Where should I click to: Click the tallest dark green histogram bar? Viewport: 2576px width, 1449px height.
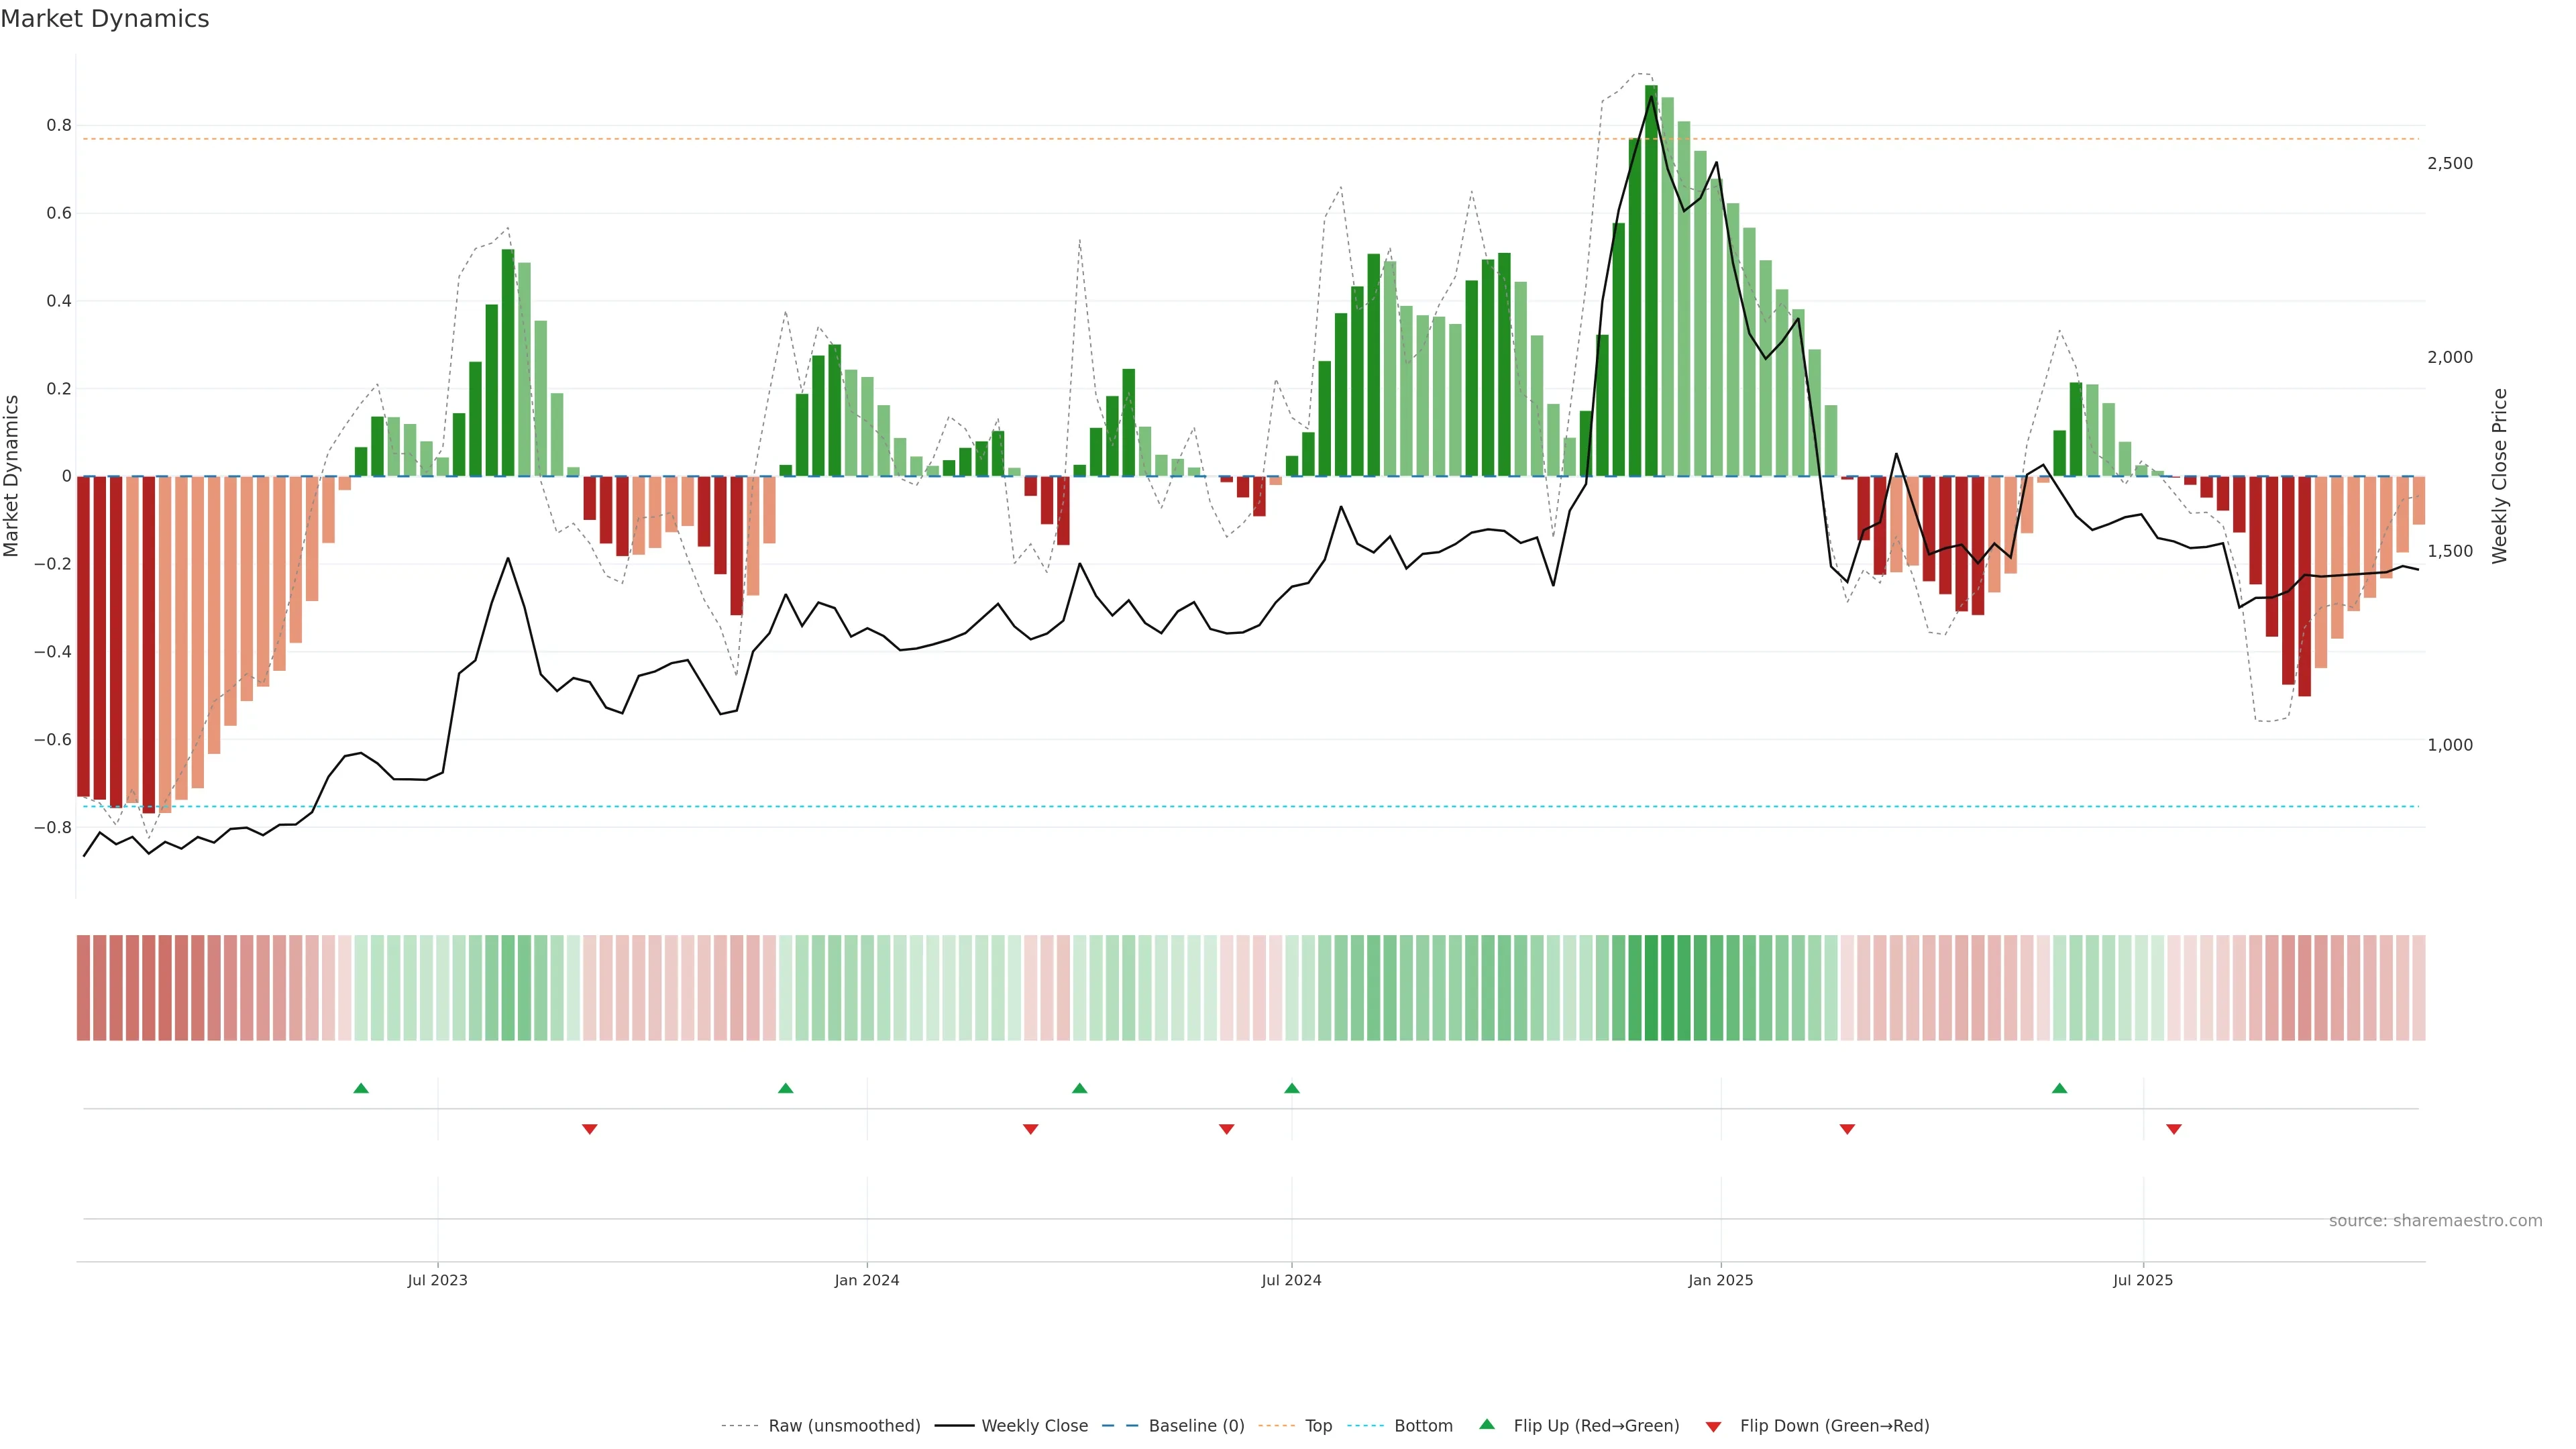(1651, 280)
